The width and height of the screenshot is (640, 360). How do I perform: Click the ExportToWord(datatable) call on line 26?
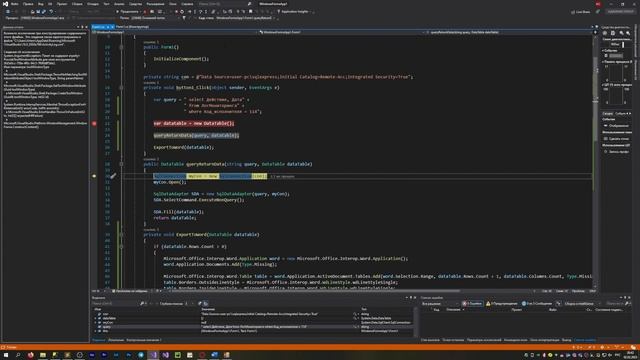184,147
